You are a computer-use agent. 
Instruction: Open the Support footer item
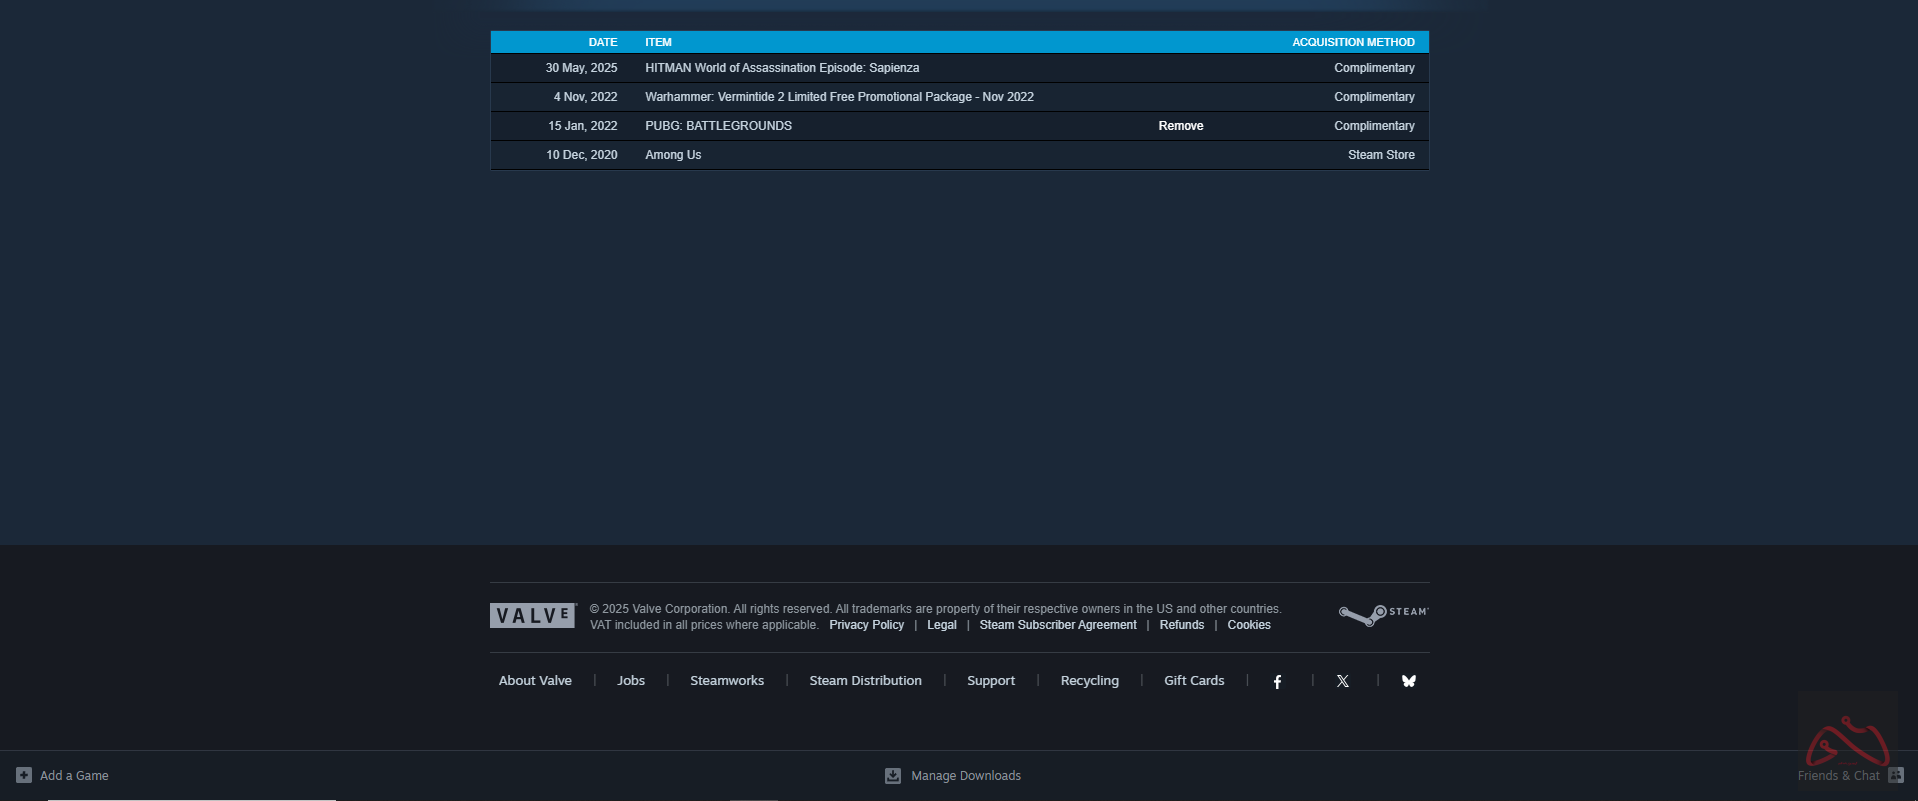click(990, 681)
